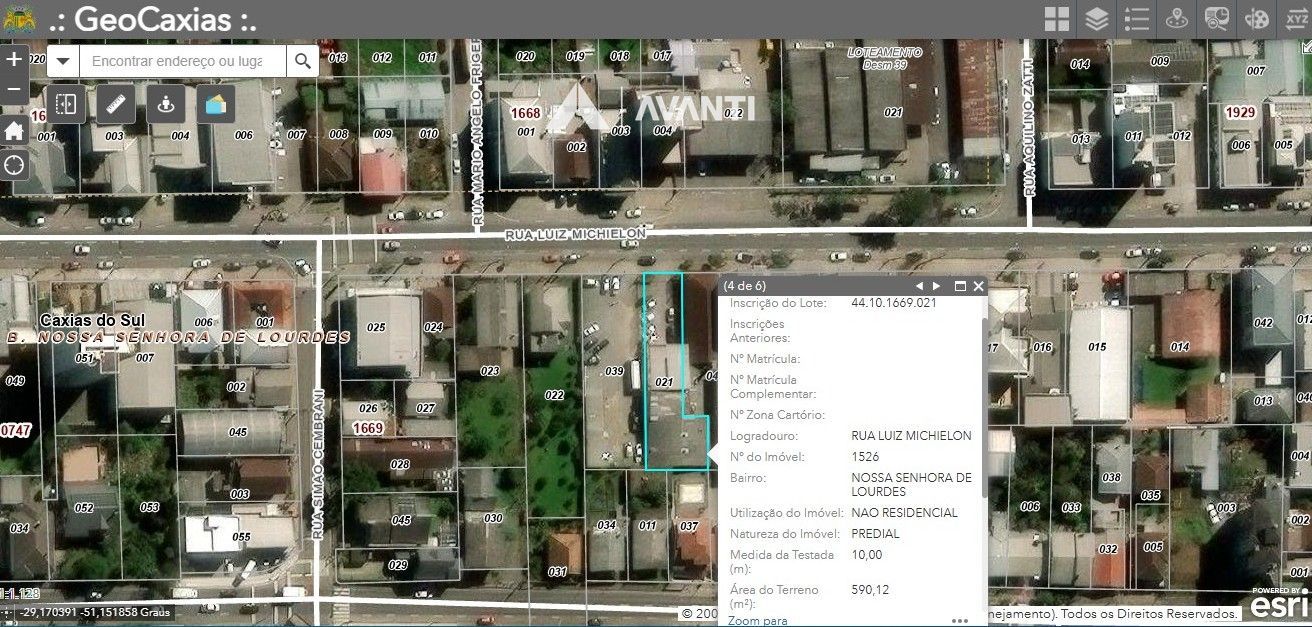
Task: Open the XYZ coordinate conversion tool
Action: (x=1296, y=19)
